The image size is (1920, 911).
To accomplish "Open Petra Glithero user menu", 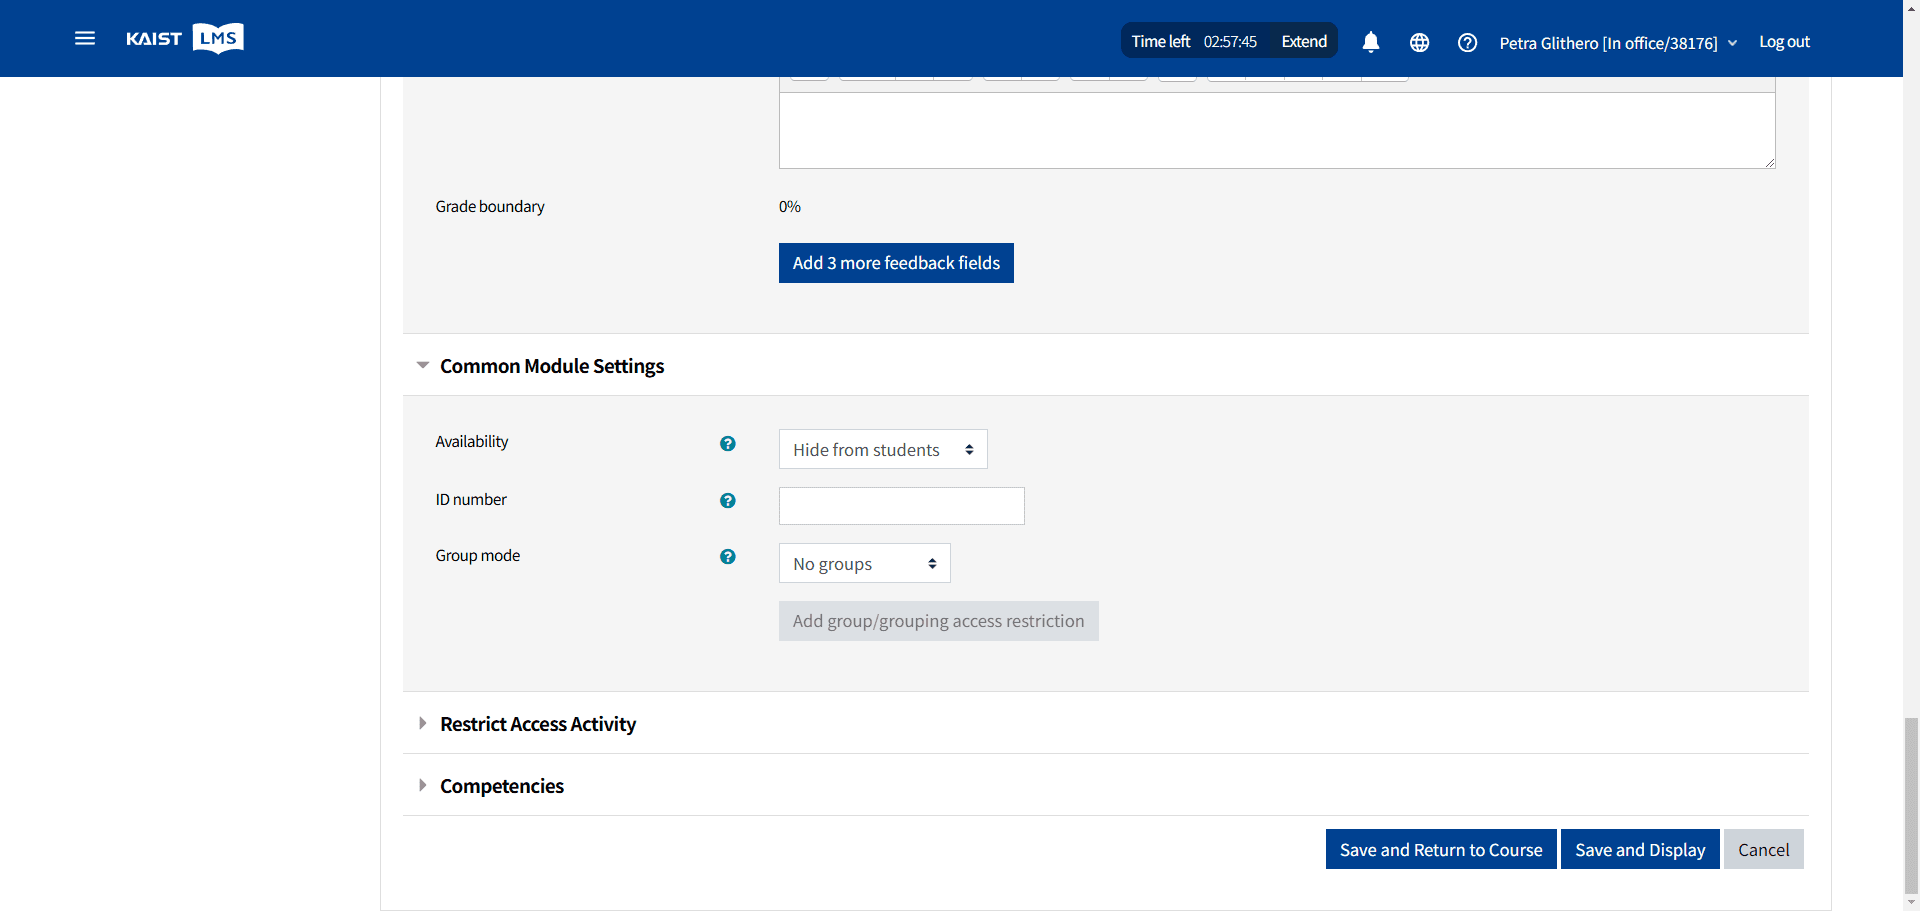I will point(1618,43).
